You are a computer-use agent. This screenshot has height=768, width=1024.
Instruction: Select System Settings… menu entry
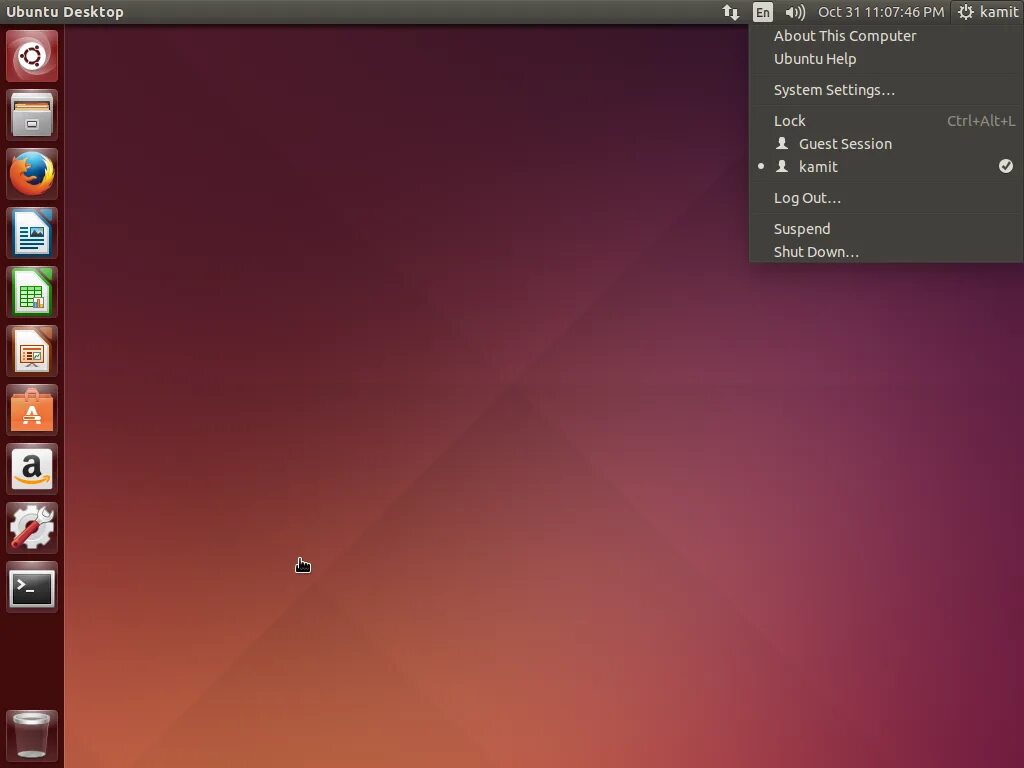click(x=886, y=89)
